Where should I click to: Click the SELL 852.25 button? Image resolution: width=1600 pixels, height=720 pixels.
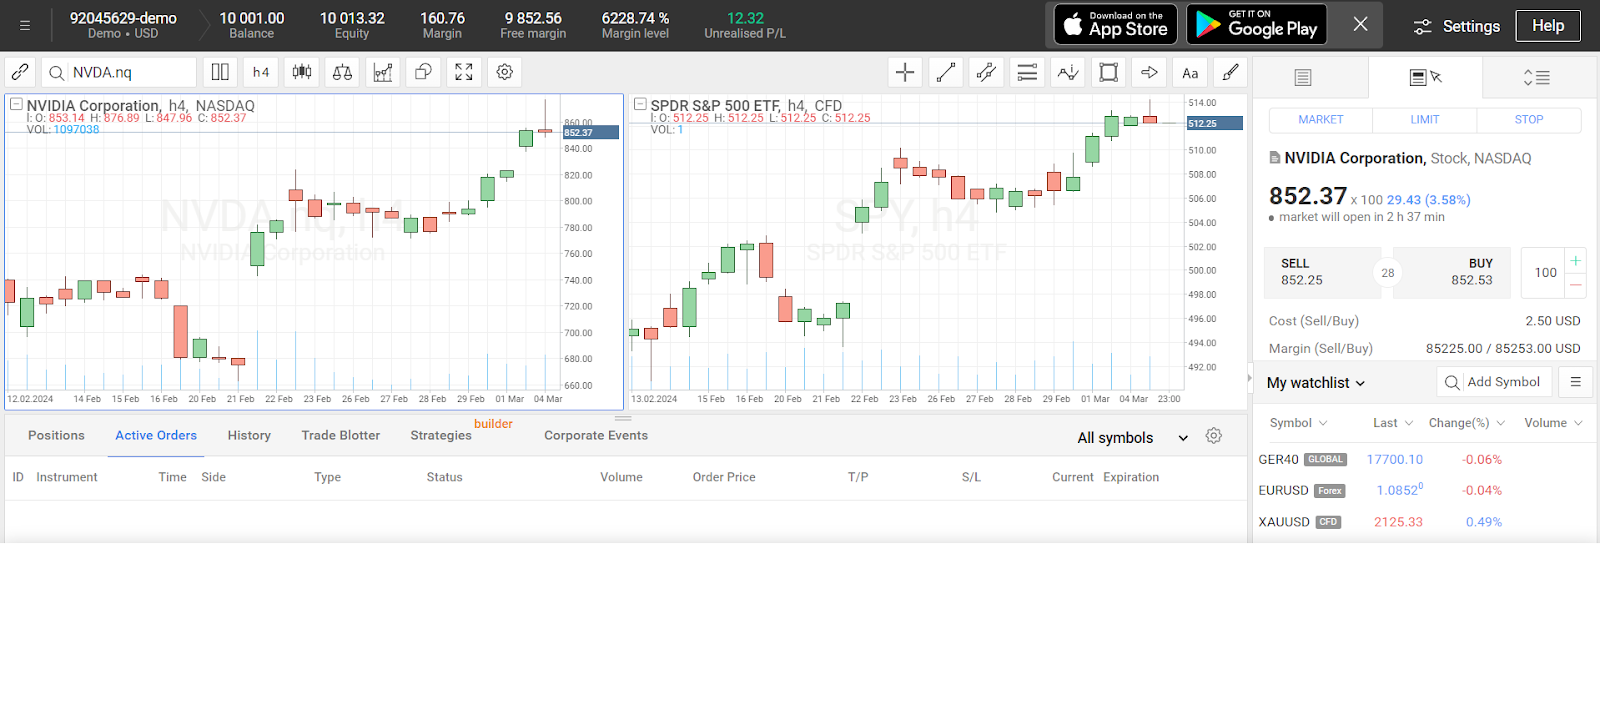coord(1320,272)
